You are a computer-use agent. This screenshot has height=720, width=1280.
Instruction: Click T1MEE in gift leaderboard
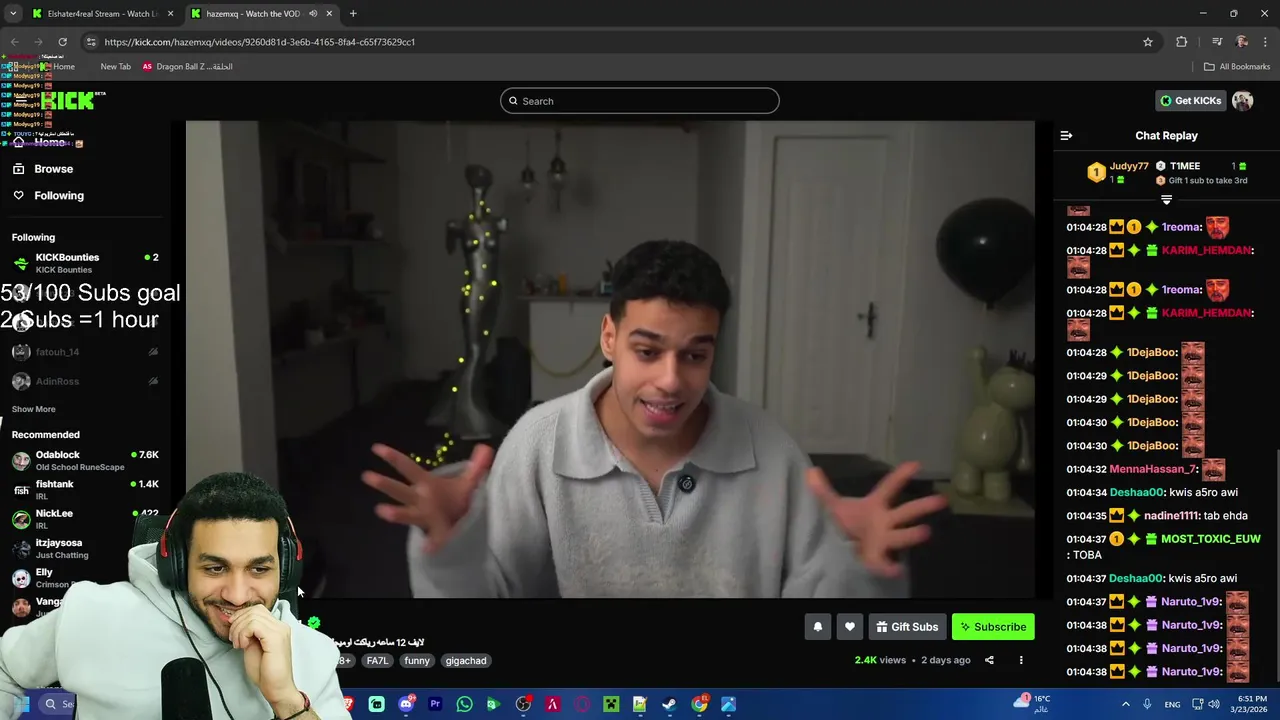[x=1184, y=166]
